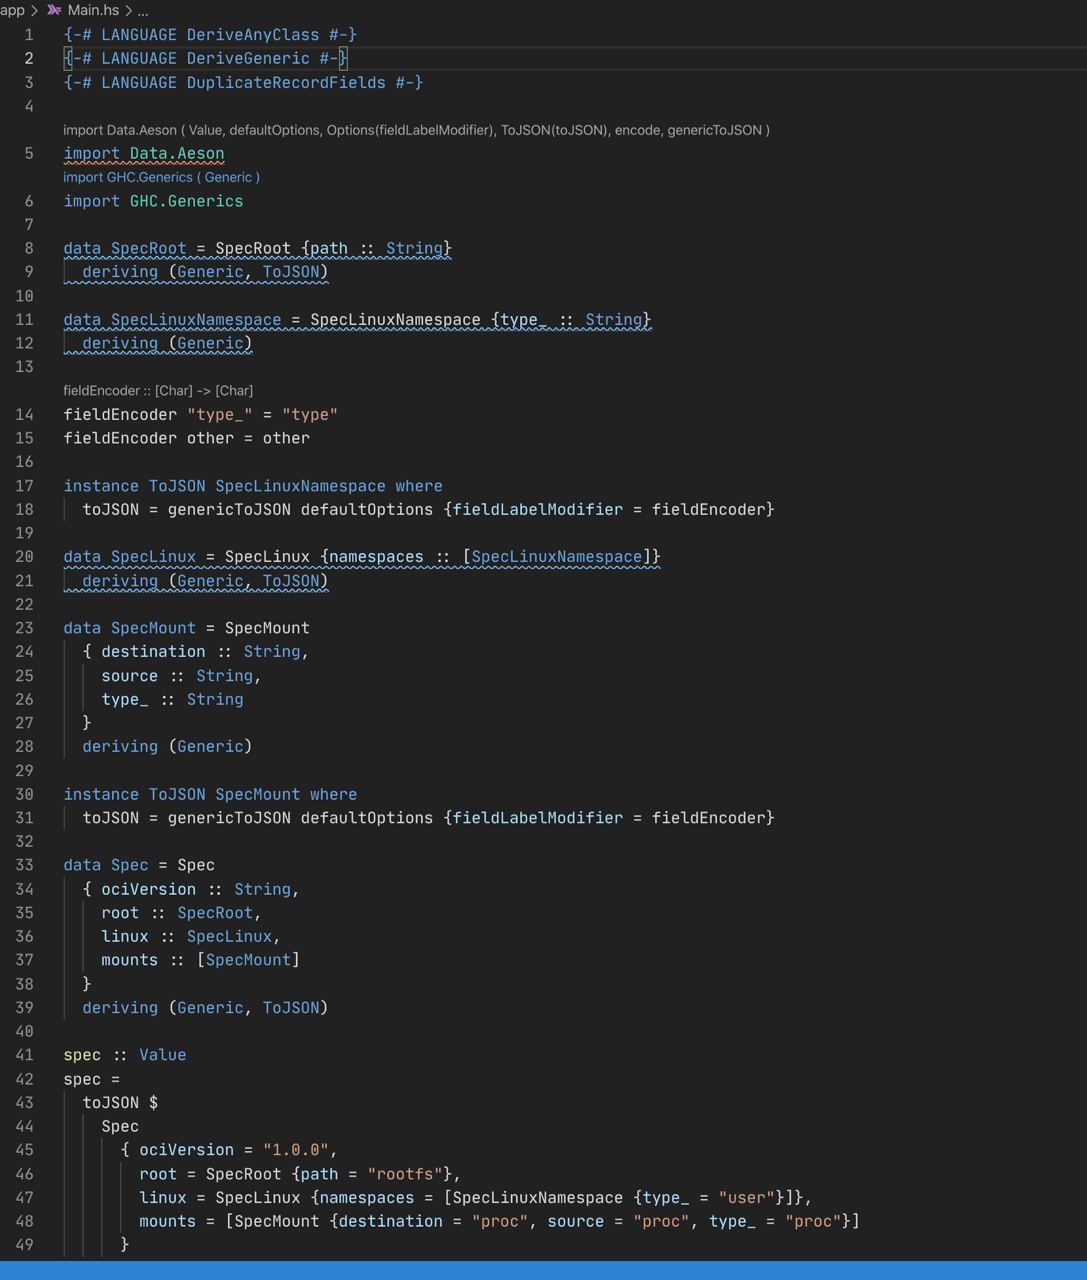Click SpecLinuxNamespace type name on line 11
1087x1280 pixels.
[x=196, y=320]
